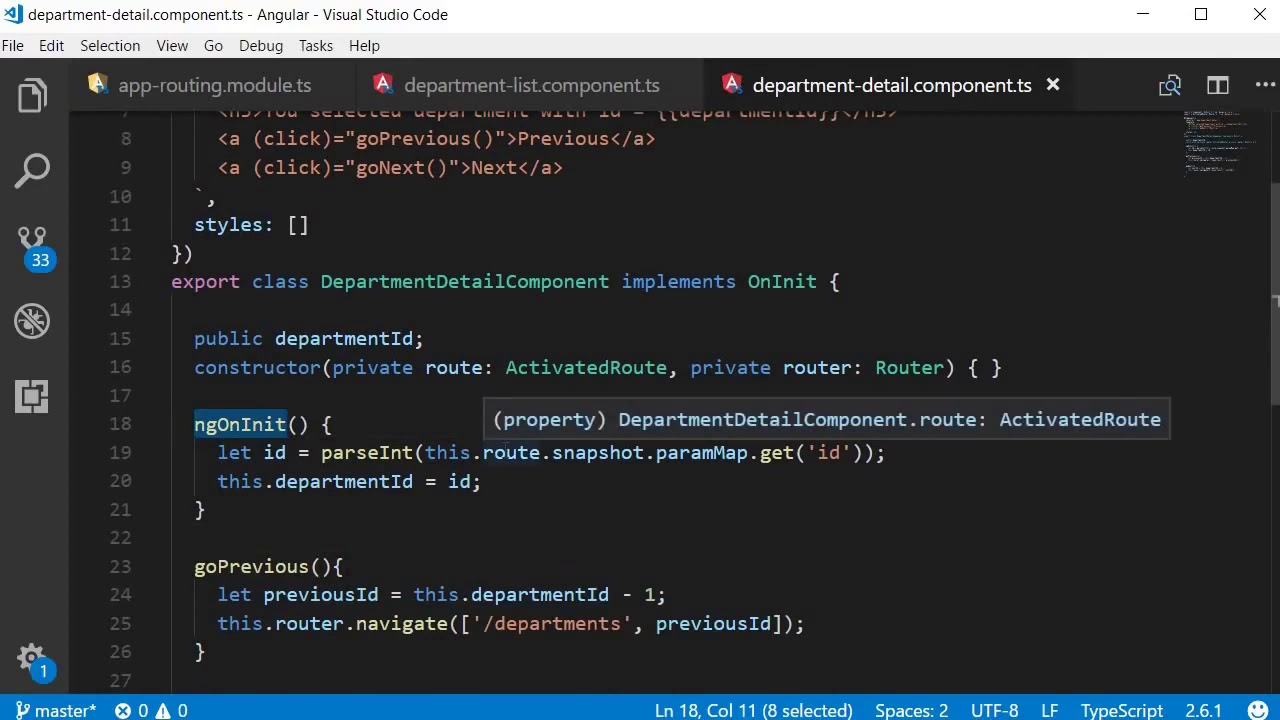Change line ending via LF indicator

[1049, 710]
